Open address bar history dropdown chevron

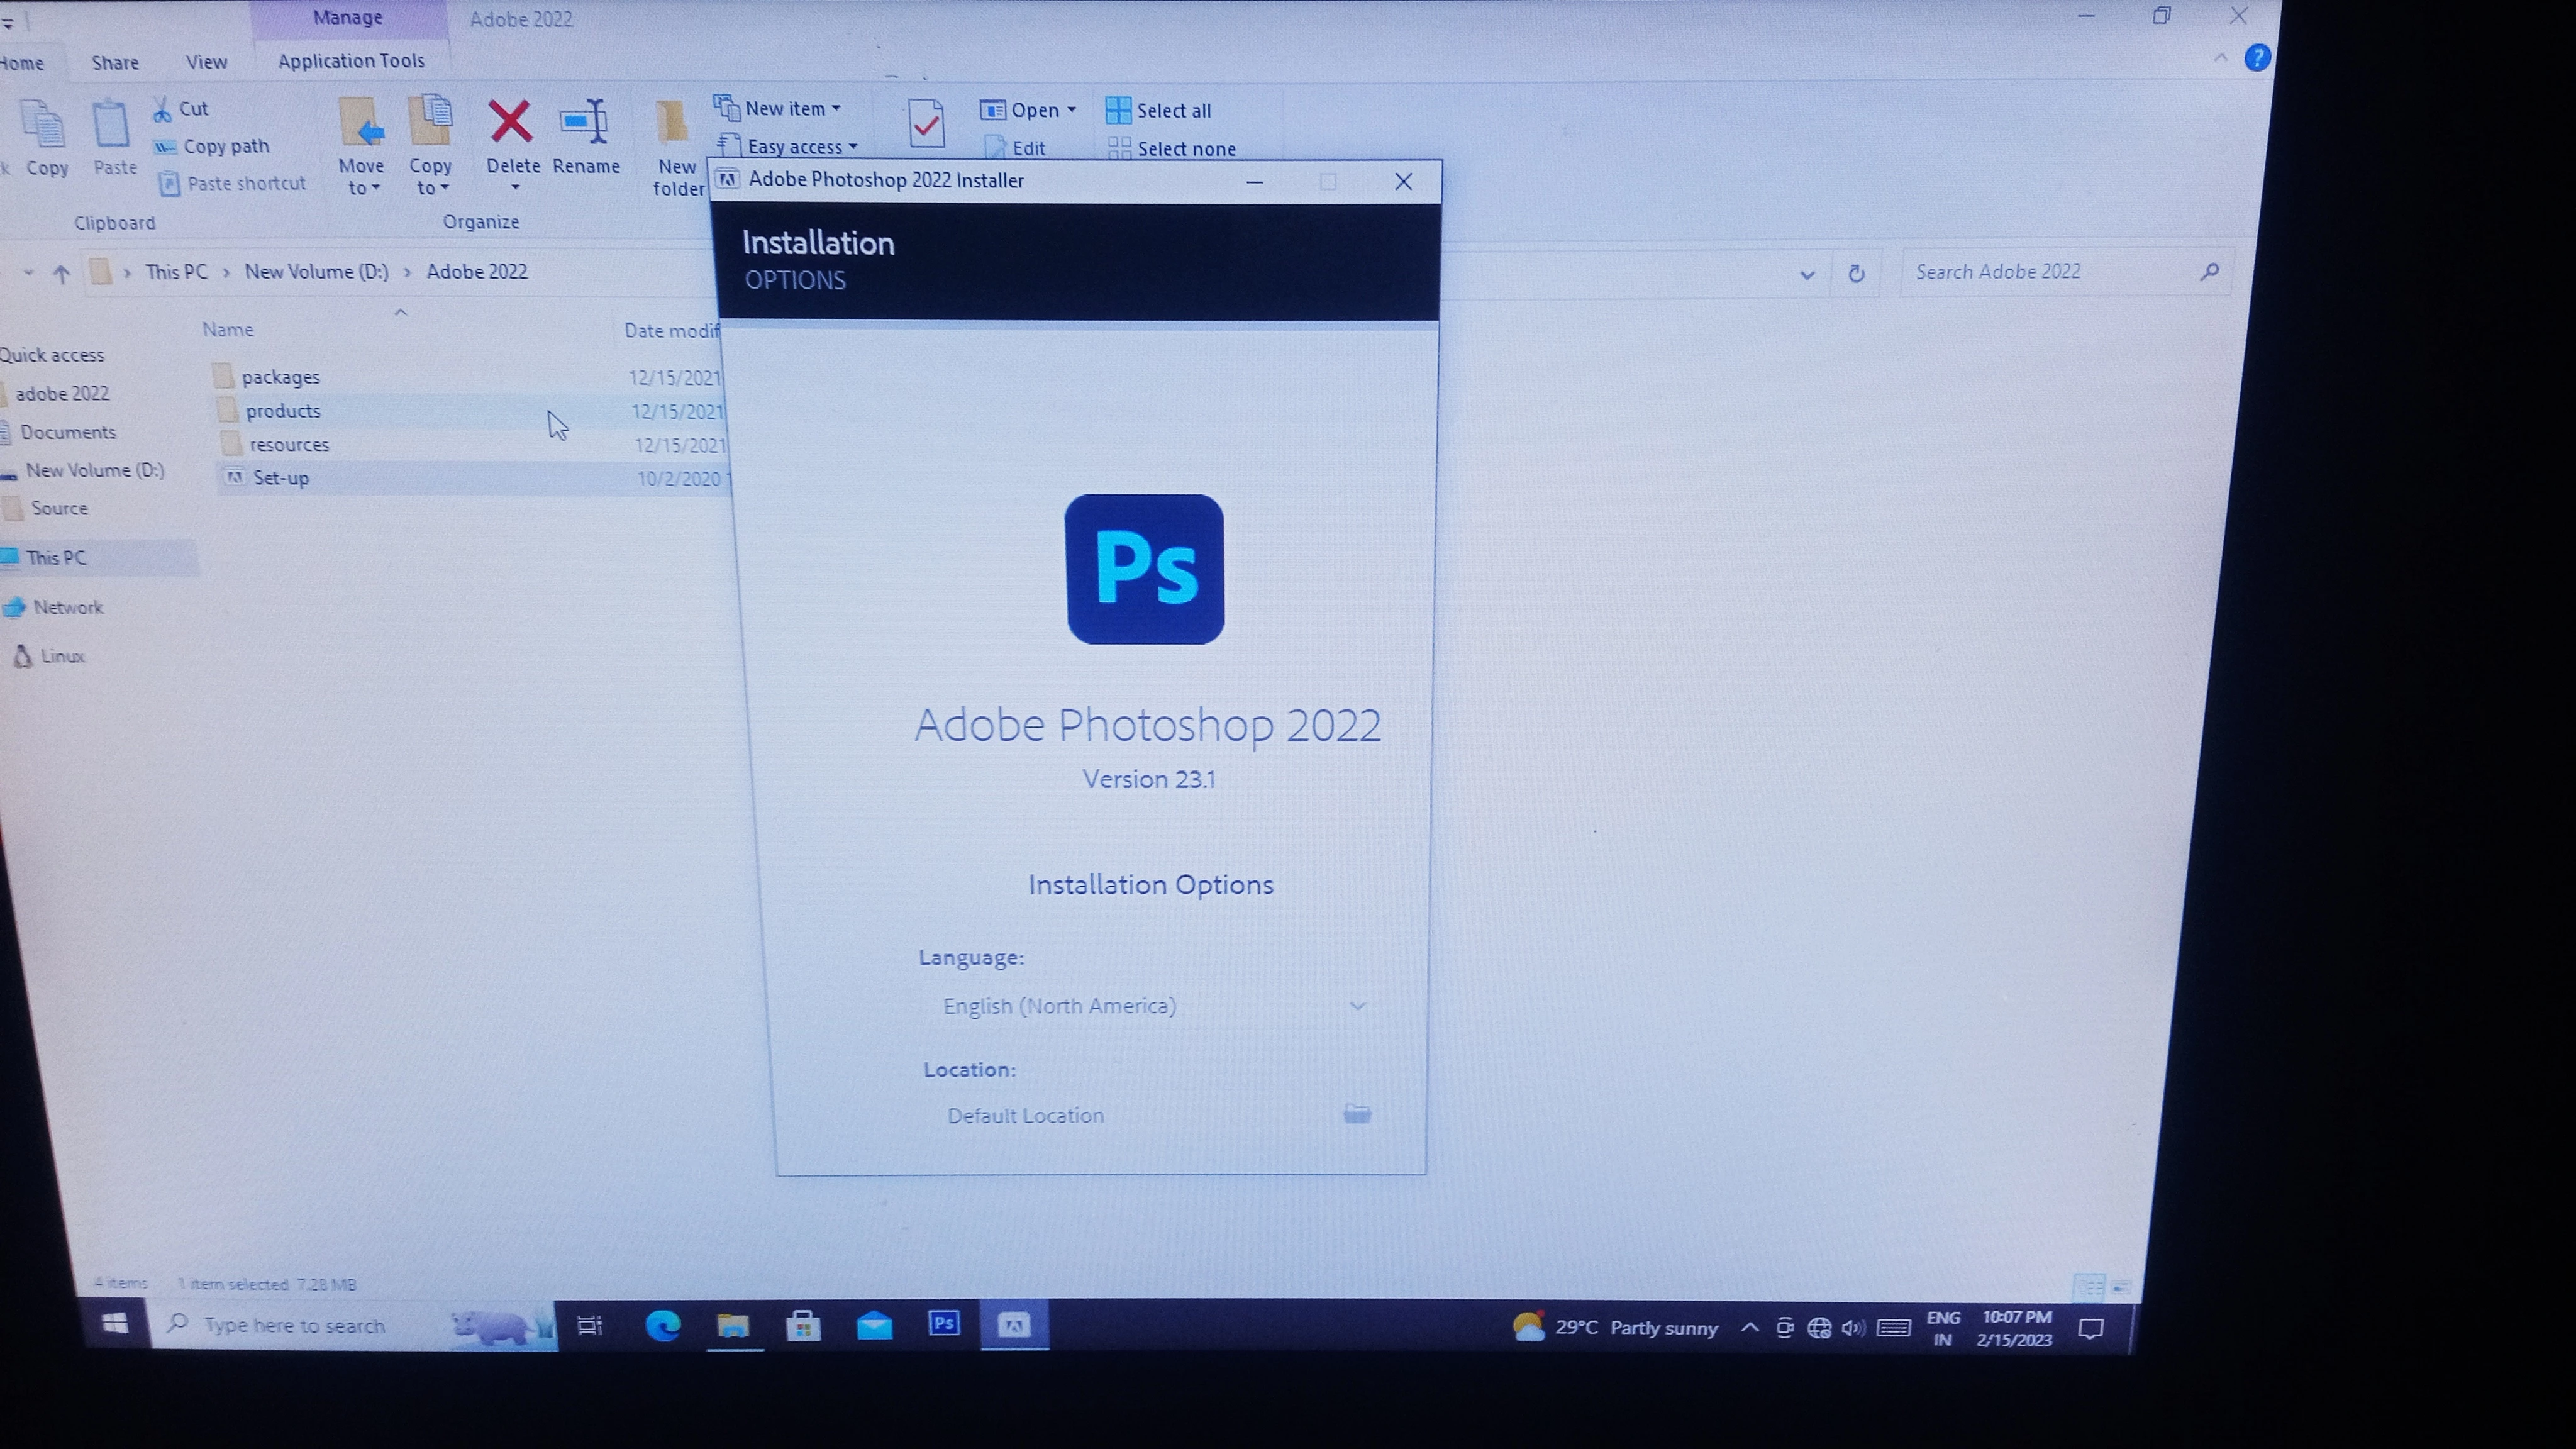point(1807,274)
